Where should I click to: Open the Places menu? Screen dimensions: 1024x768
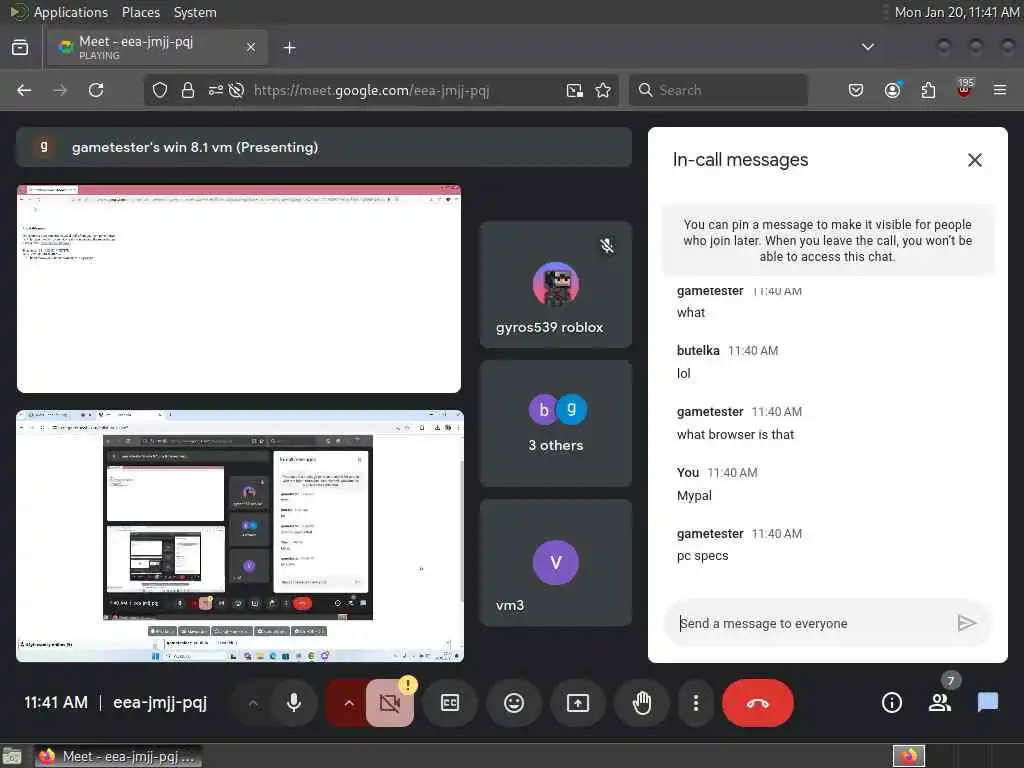coord(140,12)
